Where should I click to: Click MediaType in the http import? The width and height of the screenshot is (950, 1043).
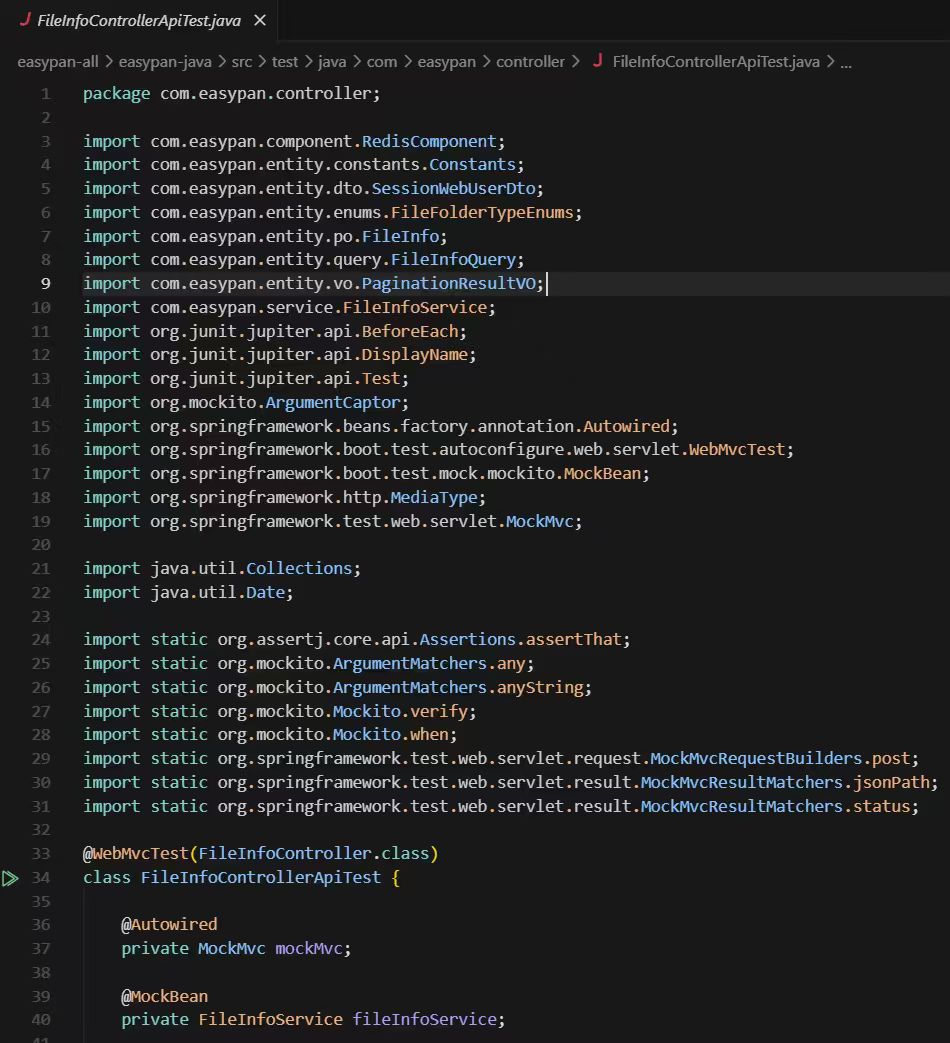[x=434, y=498]
